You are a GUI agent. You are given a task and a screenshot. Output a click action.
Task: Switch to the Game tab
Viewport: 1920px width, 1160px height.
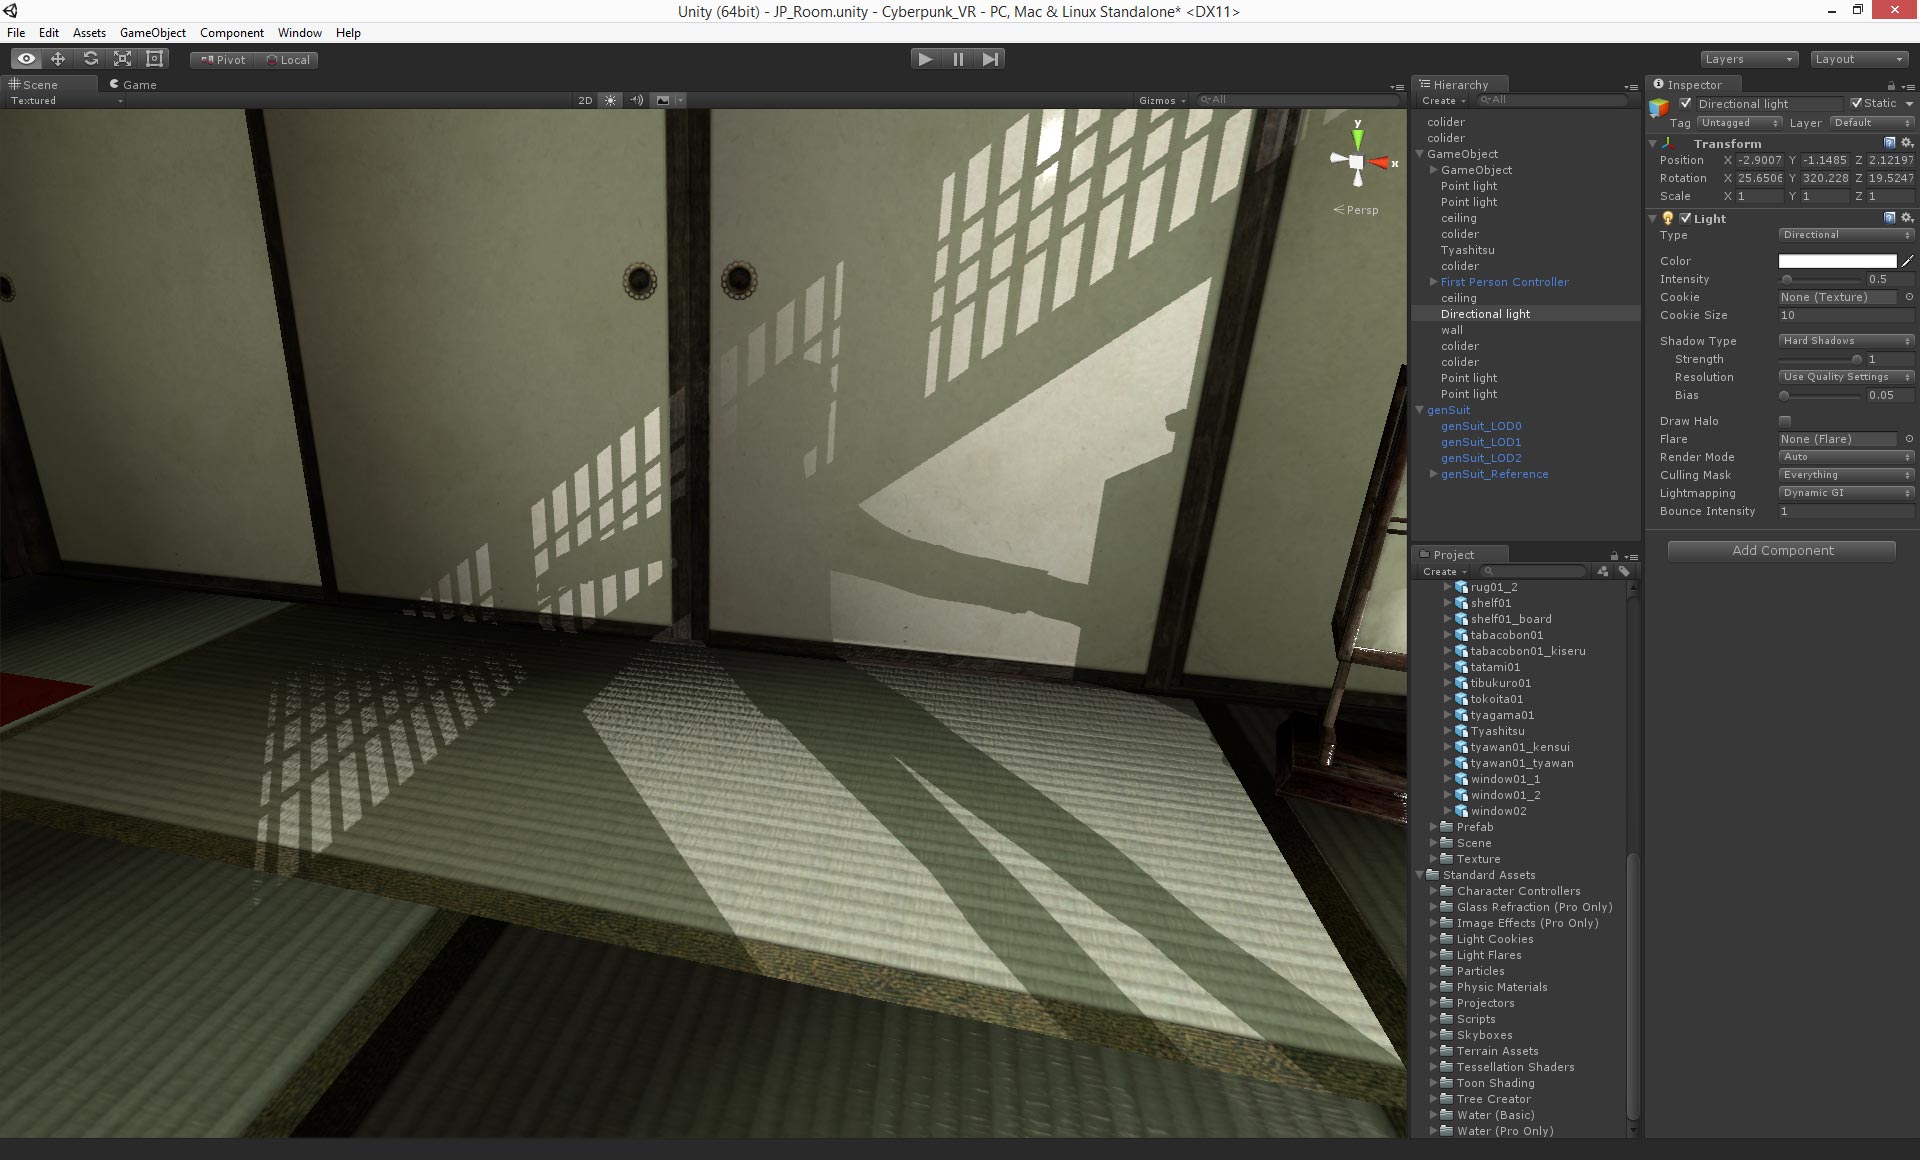(x=134, y=85)
